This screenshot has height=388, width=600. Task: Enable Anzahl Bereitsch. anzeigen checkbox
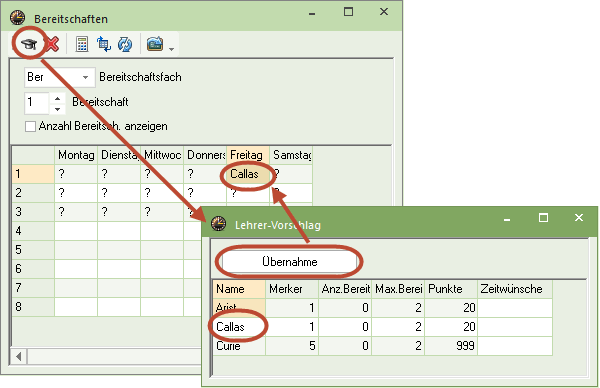tap(30, 126)
